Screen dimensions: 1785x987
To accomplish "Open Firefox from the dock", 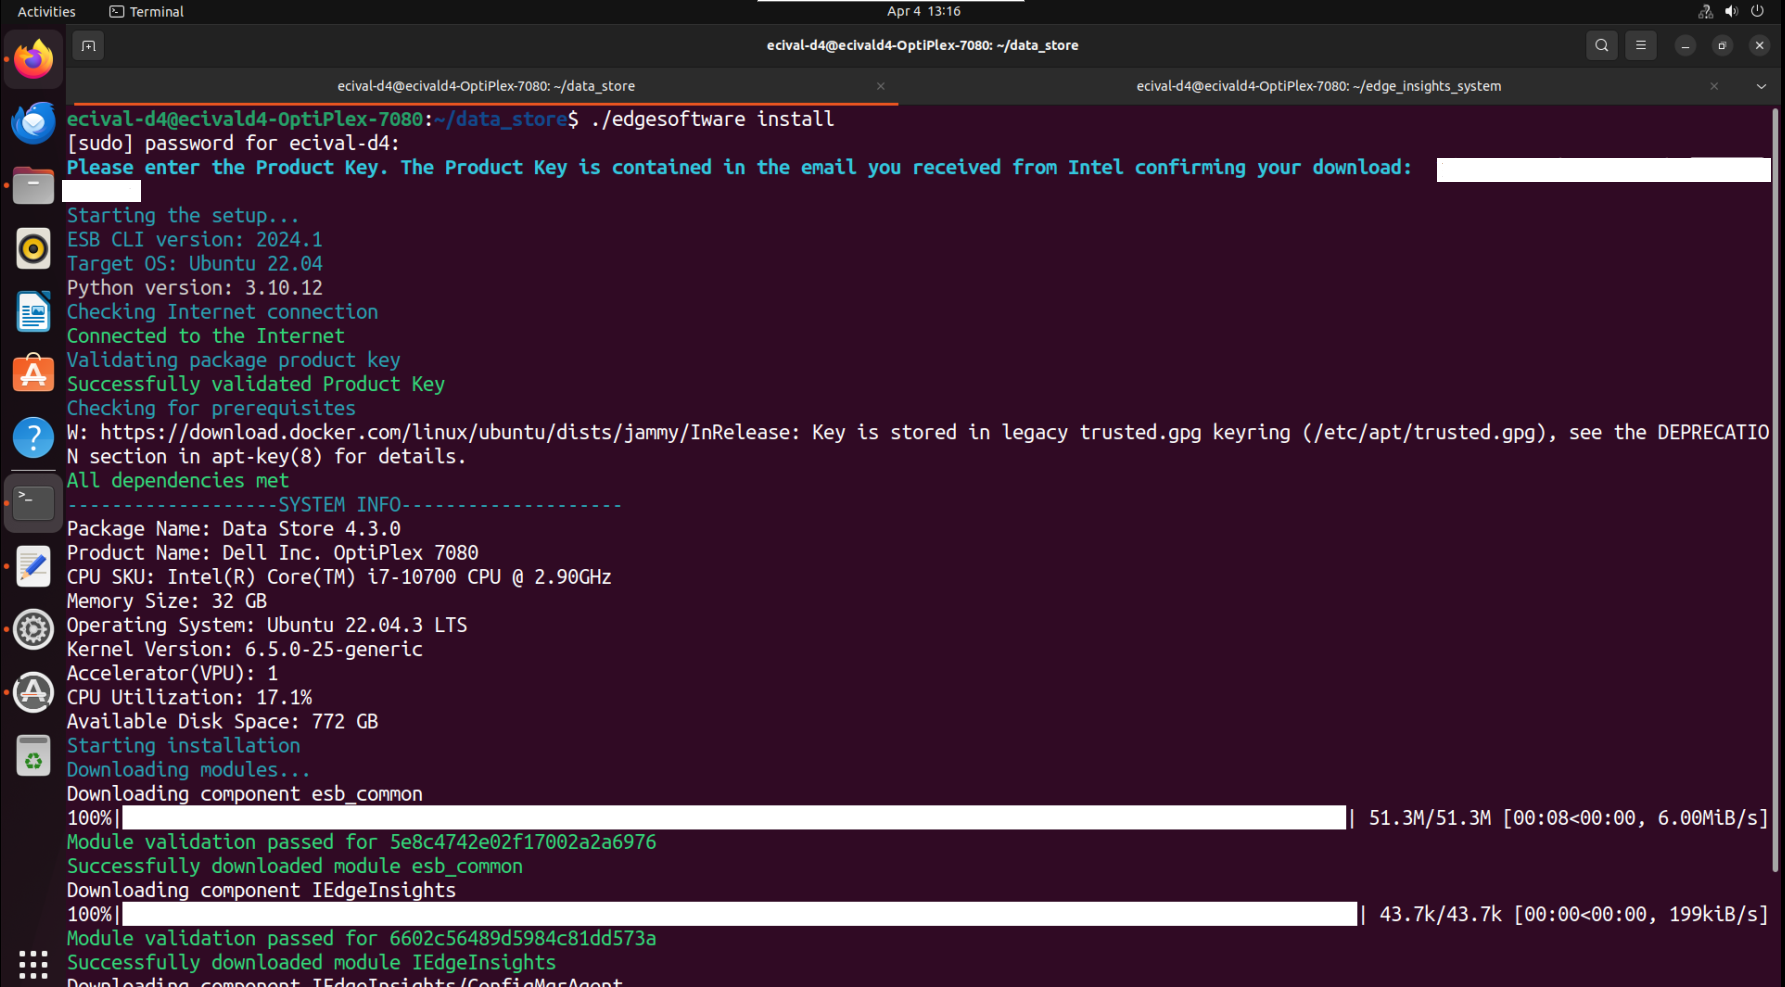I will click(x=33, y=59).
